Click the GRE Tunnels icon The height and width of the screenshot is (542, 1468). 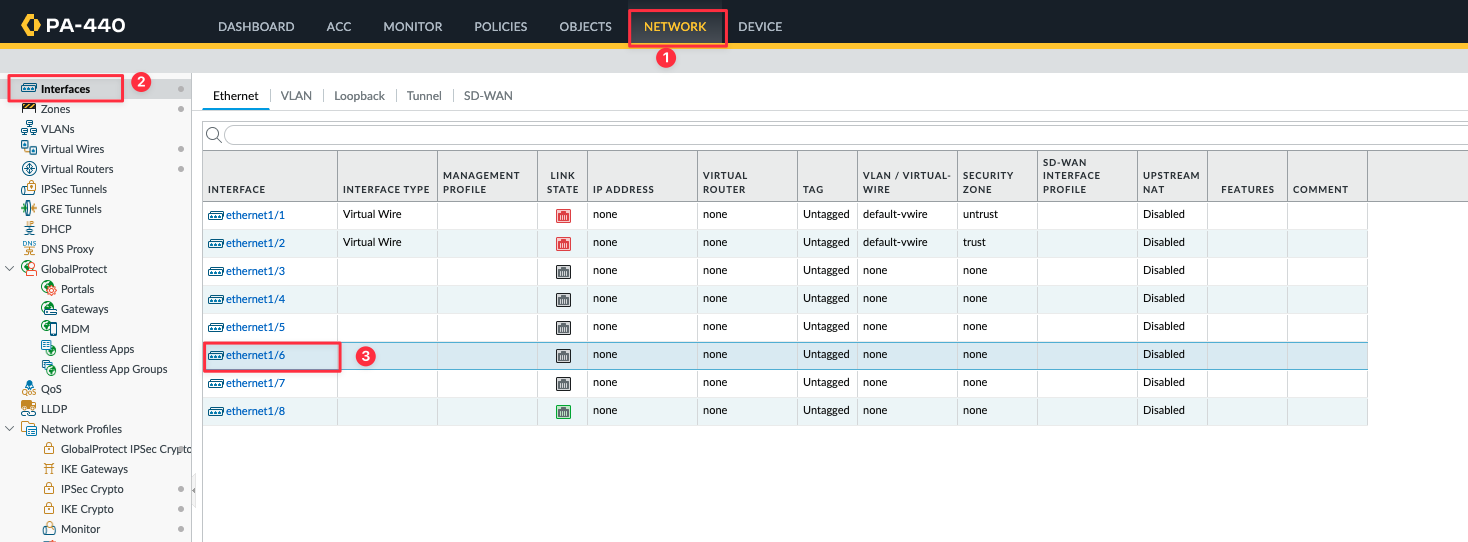[x=29, y=208]
